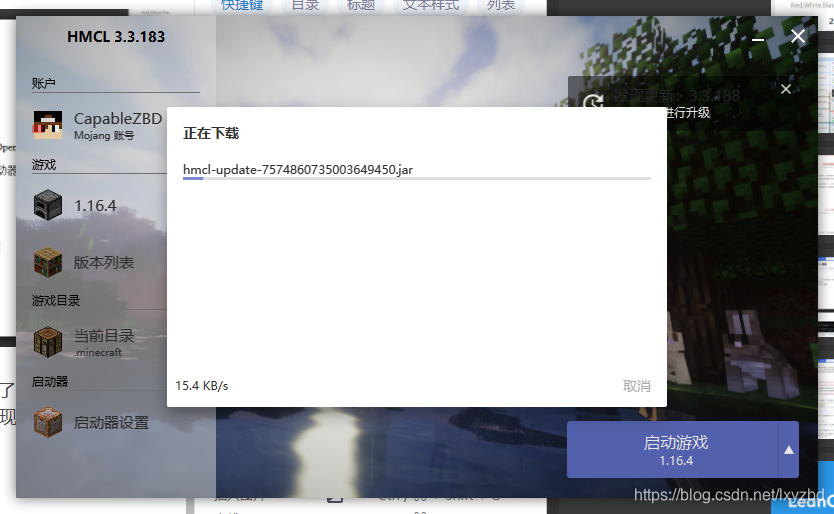Select the 快捷键 tab in background page
Viewport: 834px width, 514px height.
point(242,5)
